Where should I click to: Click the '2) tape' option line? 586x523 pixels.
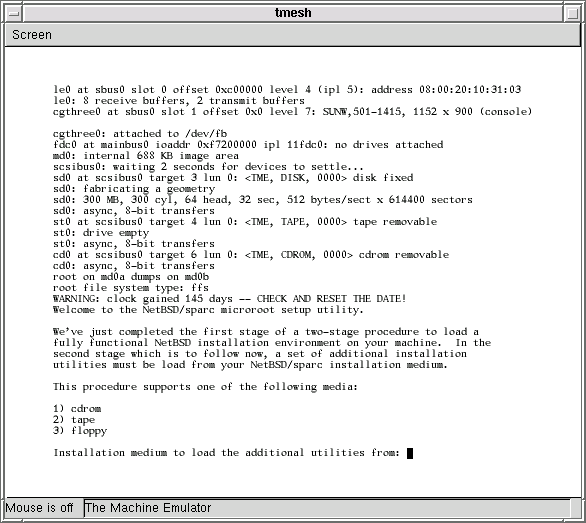click(x=74, y=420)
